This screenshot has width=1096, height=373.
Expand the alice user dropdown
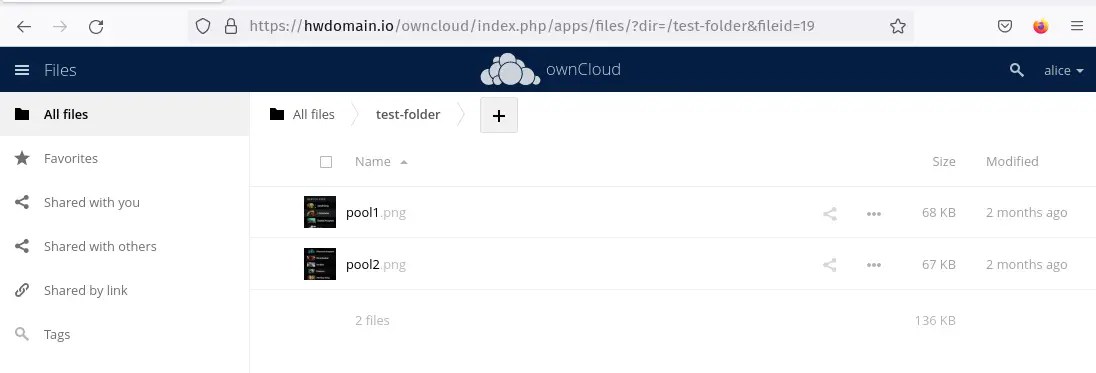pos(1064,71)
